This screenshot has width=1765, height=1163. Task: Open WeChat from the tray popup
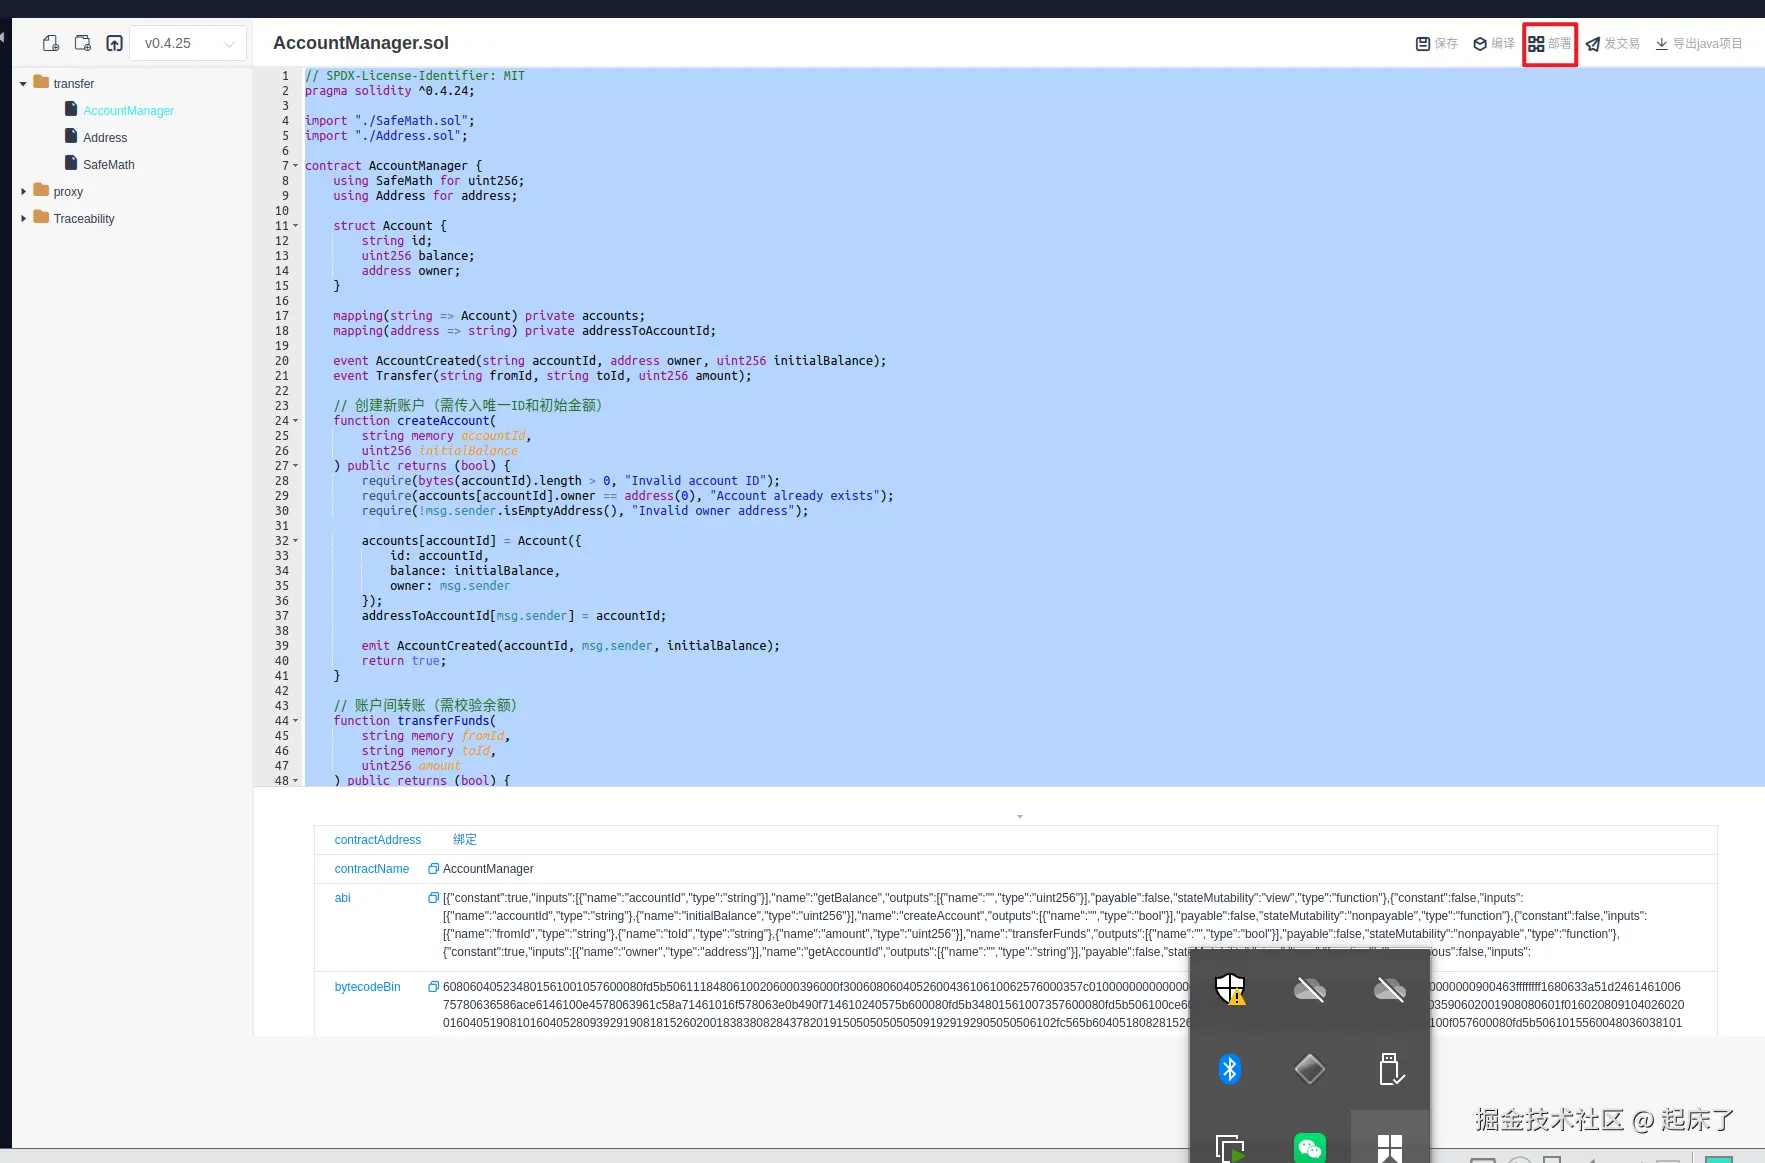point(1310,1148)
